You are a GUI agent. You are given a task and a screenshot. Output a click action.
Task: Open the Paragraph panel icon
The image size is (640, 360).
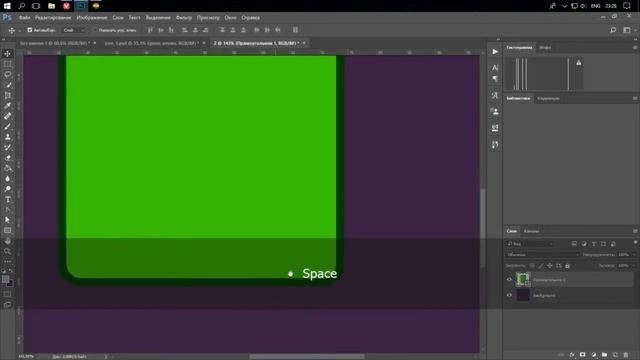click(x=495, y=78)
